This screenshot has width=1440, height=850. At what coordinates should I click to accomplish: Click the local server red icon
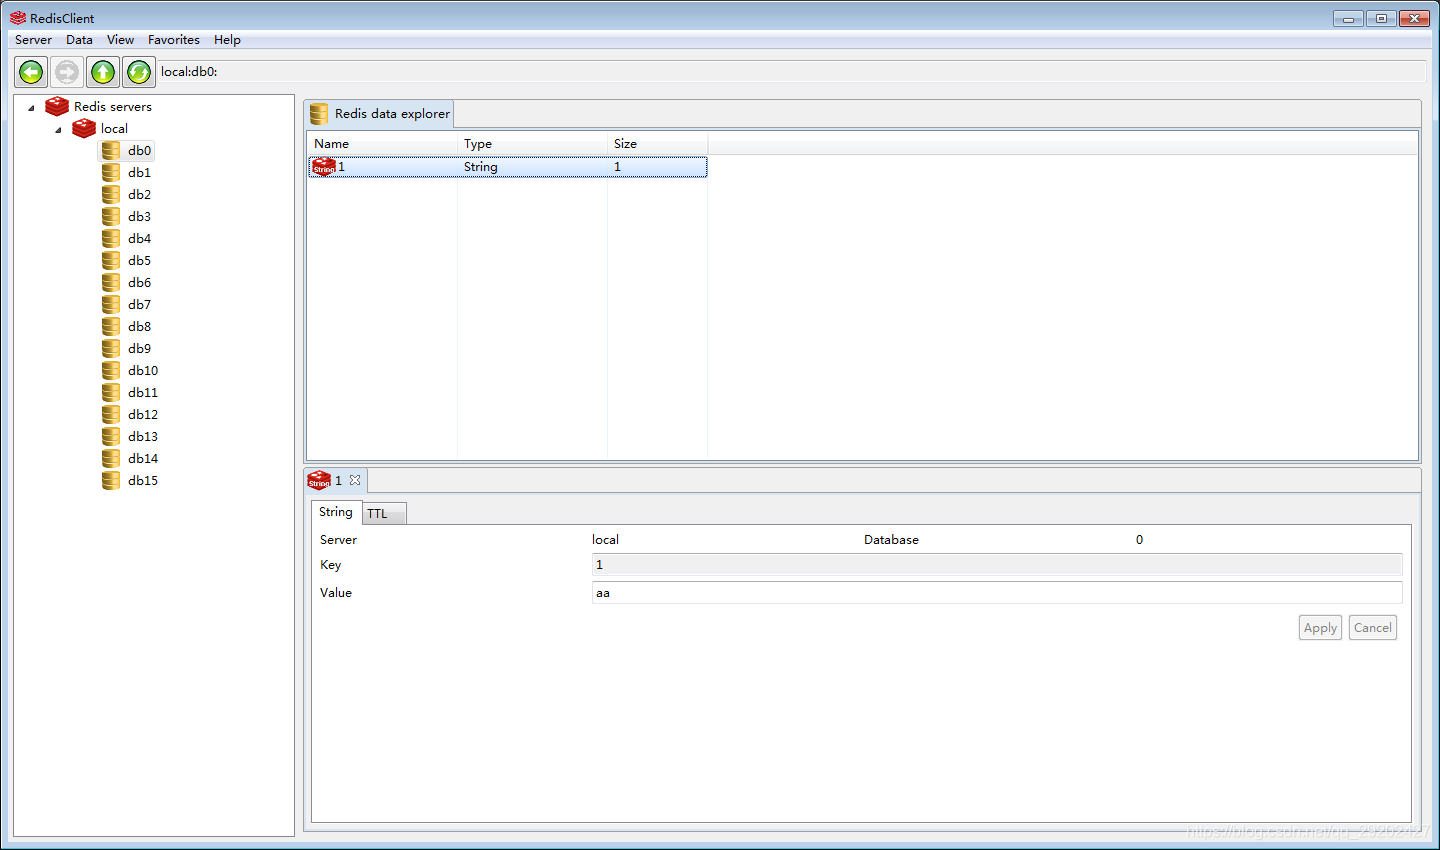84,128
